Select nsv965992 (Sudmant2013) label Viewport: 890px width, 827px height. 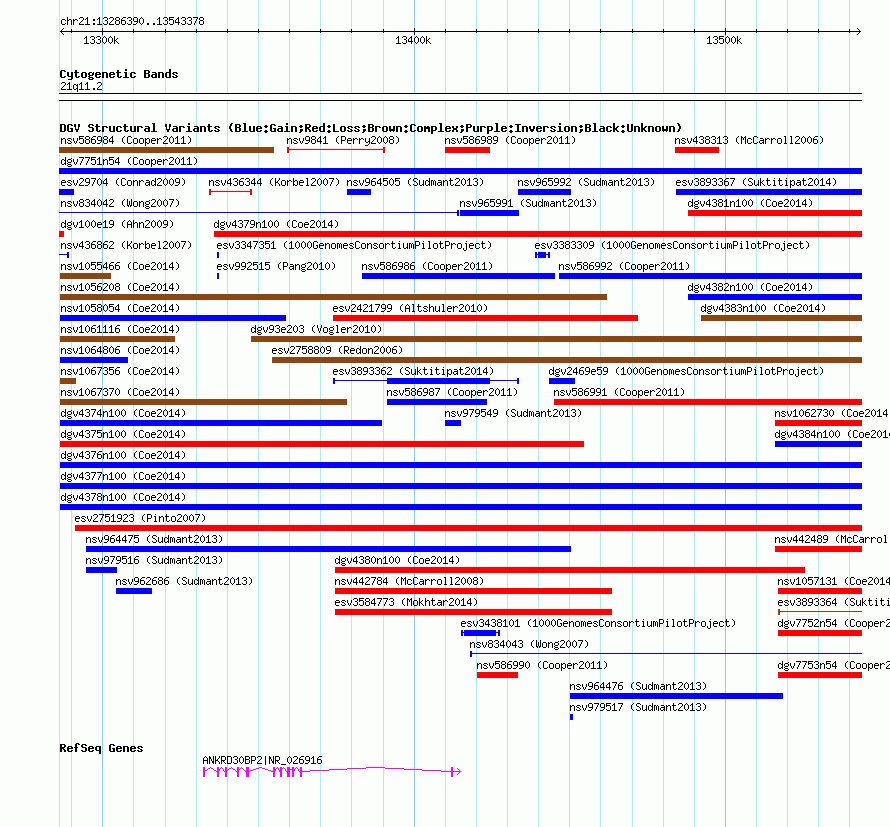(x=586, y=182)
